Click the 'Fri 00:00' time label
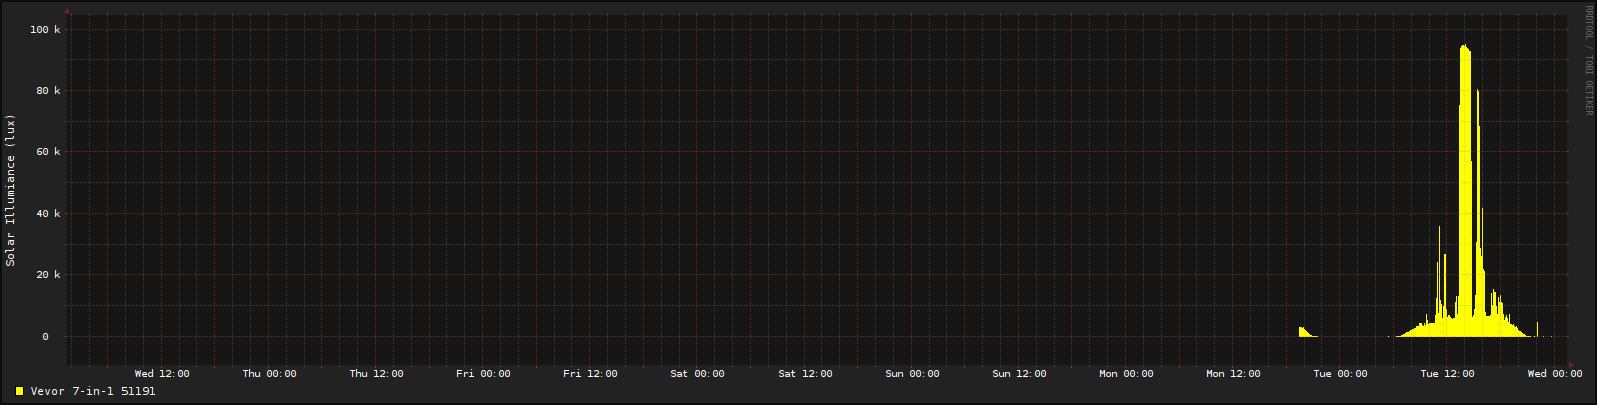1597x405 pixels. [483, 374]
